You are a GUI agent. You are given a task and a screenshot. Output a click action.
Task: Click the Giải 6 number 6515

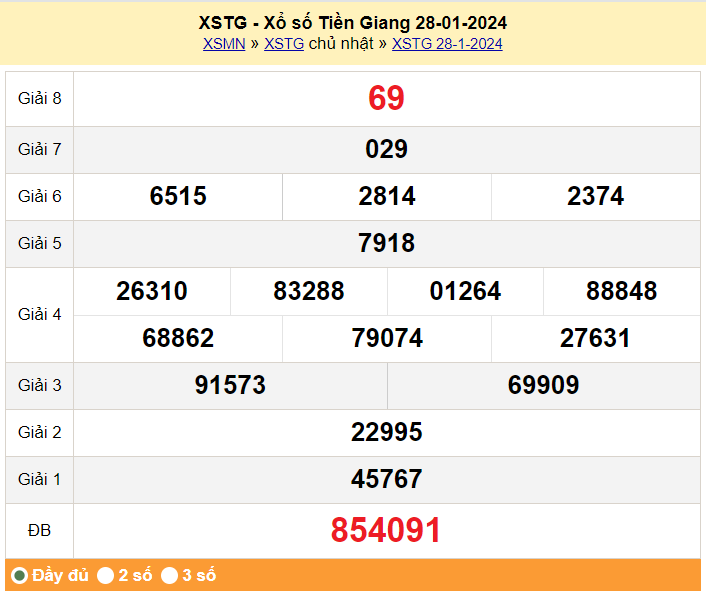[178, 196]
